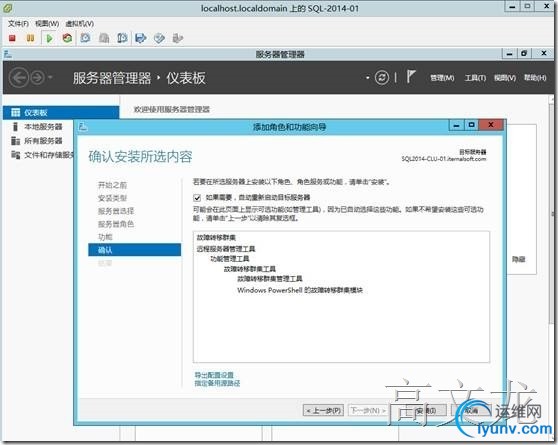558x445 pixels.
Task: Click the USB device connect icon
Action: pos(178,38)
